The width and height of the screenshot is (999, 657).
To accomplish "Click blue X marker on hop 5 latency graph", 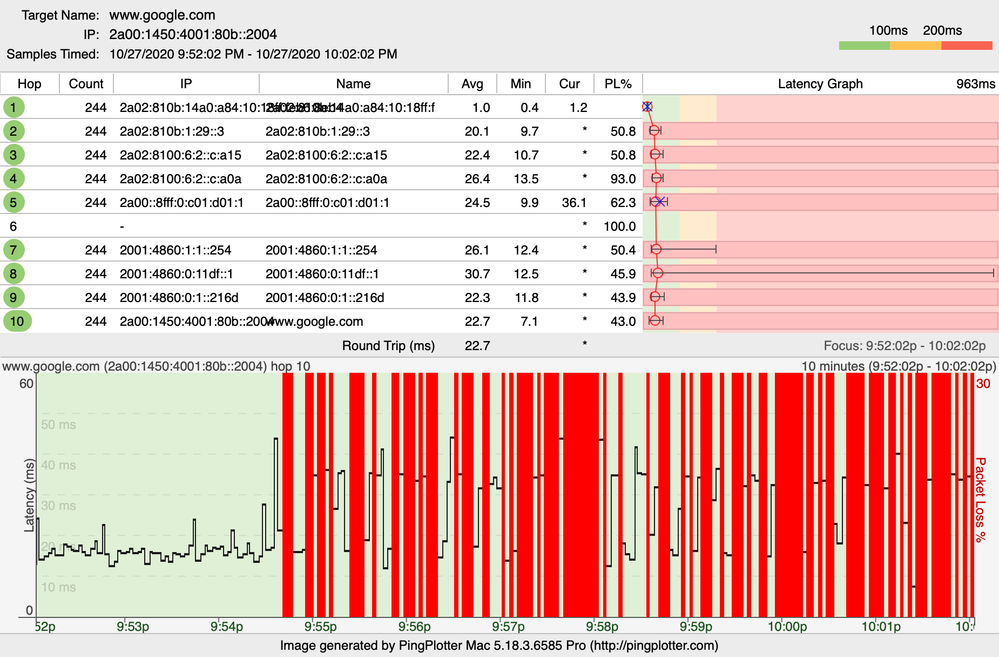I will coord(660,201).
